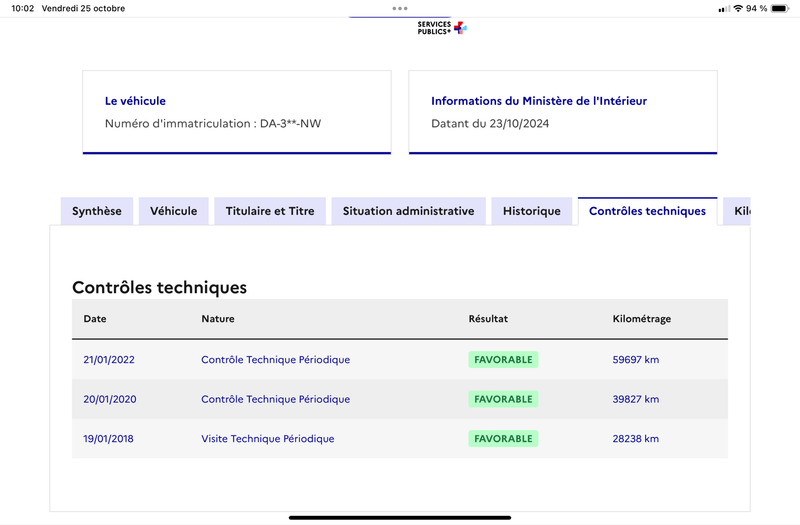This screenshot has width=800, height=525.
Task: Tap the Wi-Fi status icon
Action: [x=738, y=8]
